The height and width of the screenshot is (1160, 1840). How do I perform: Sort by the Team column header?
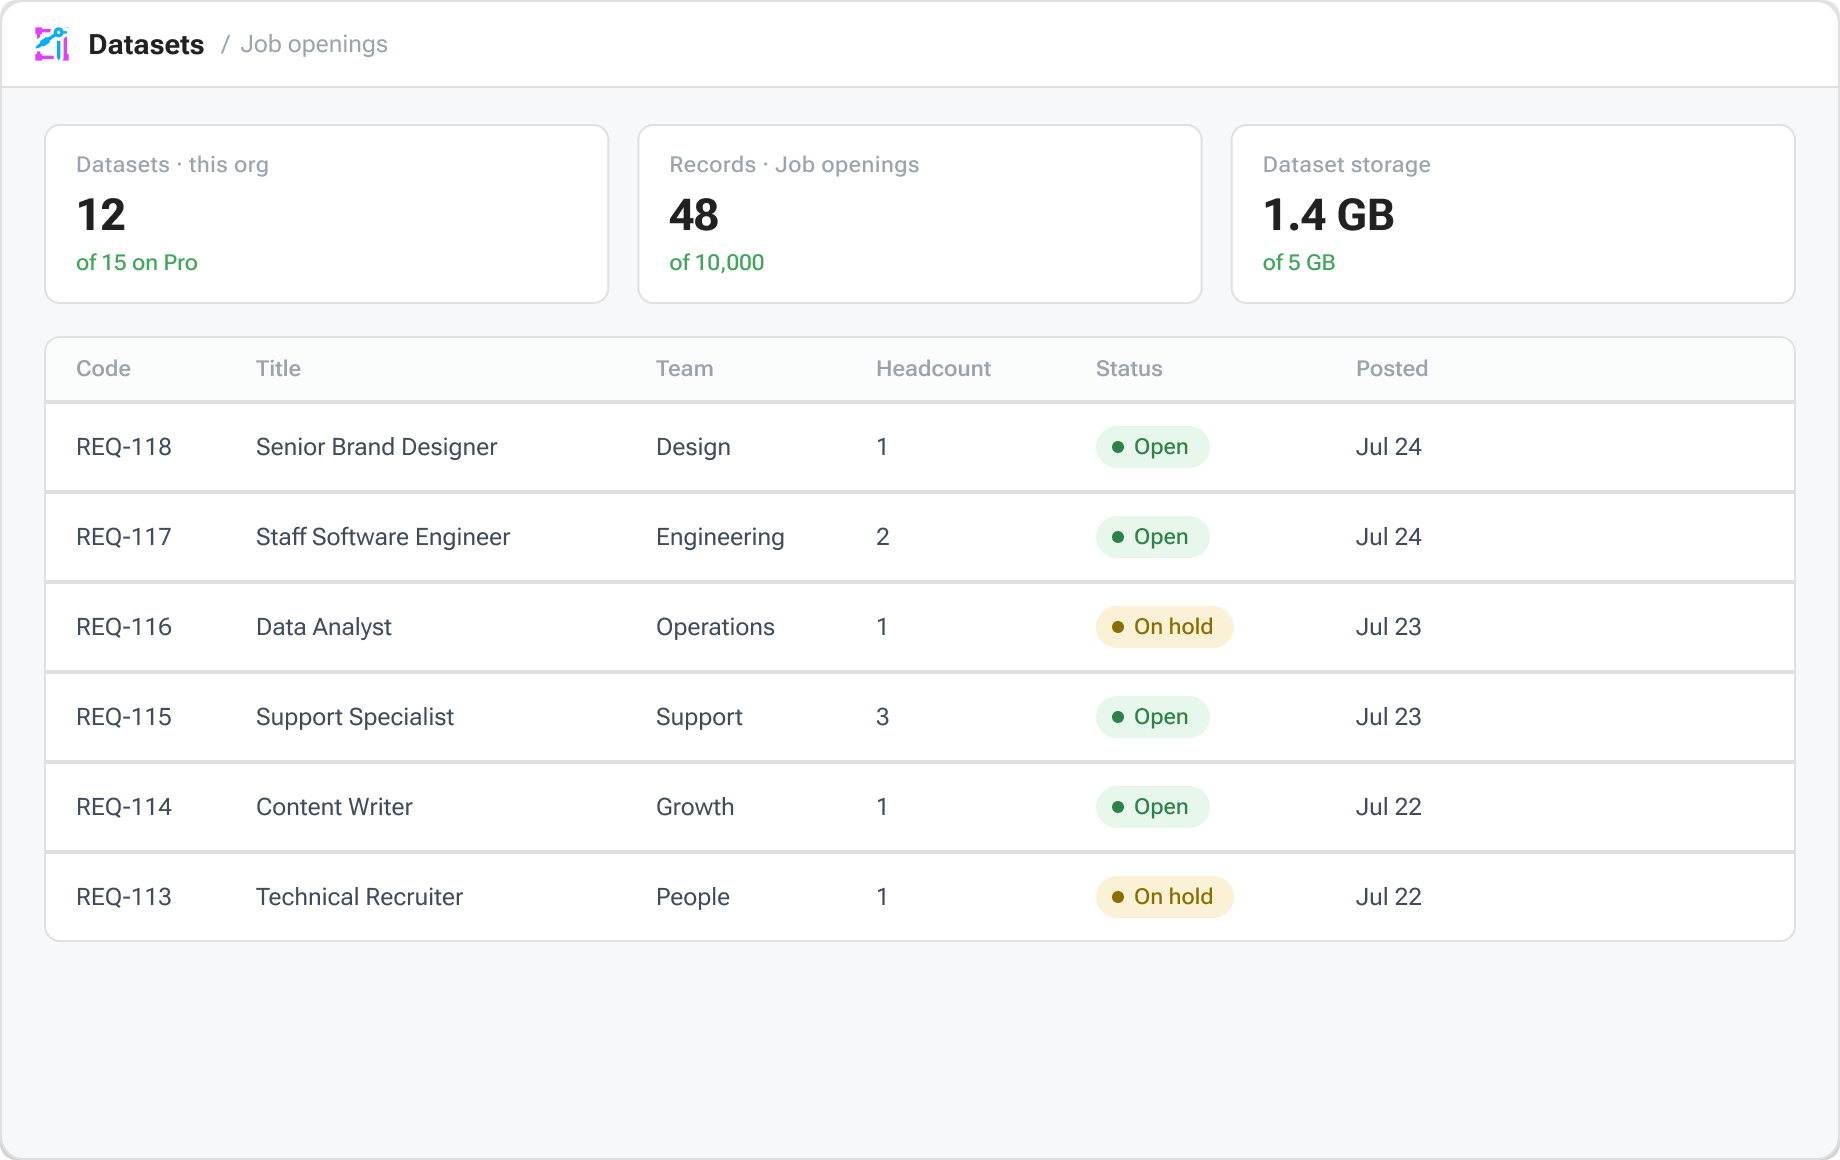[x=684, y=368]
